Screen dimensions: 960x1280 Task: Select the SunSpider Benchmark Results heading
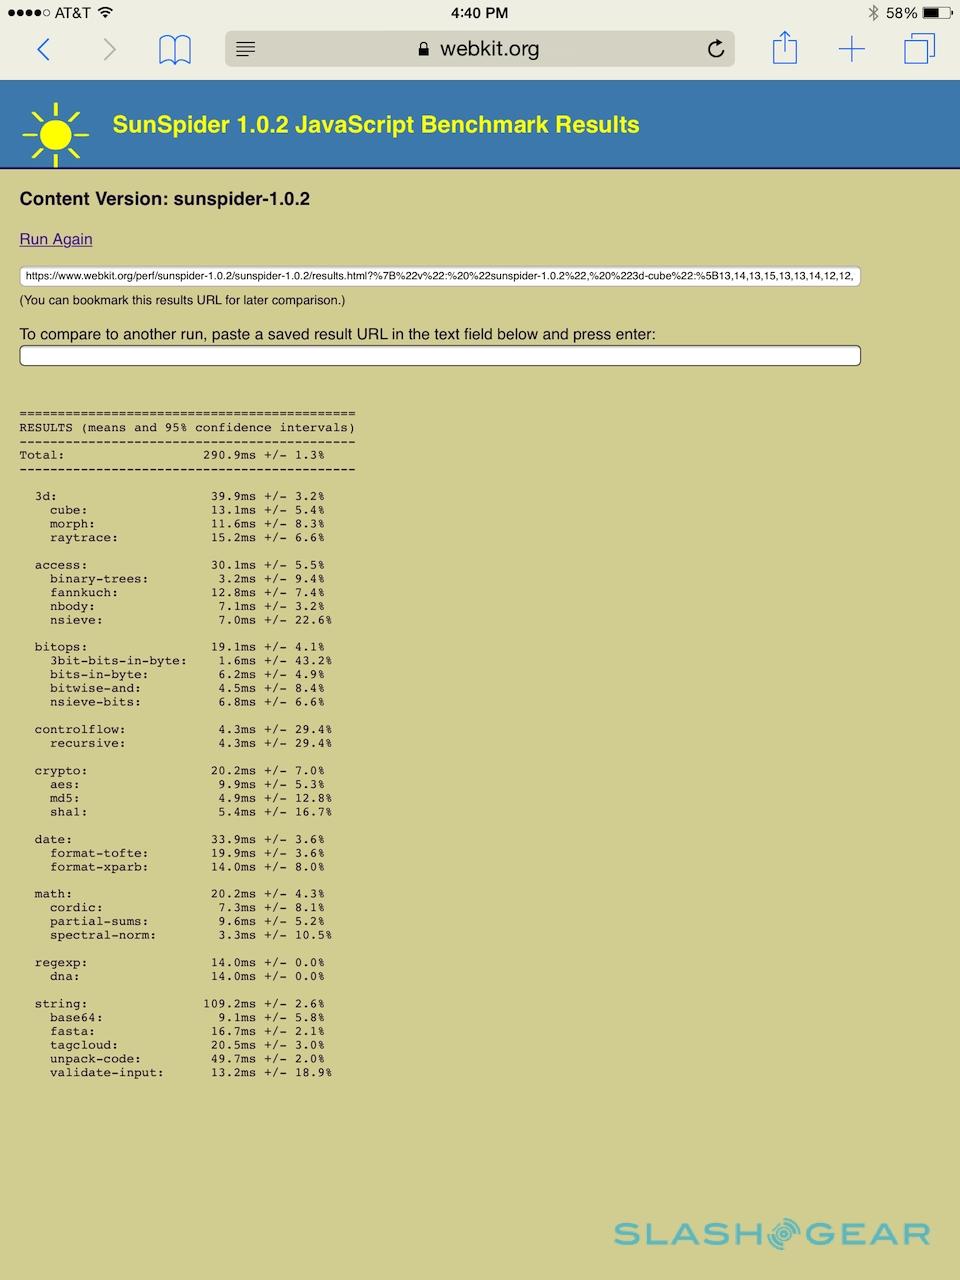pyautogui.click(x=376, y=125)
